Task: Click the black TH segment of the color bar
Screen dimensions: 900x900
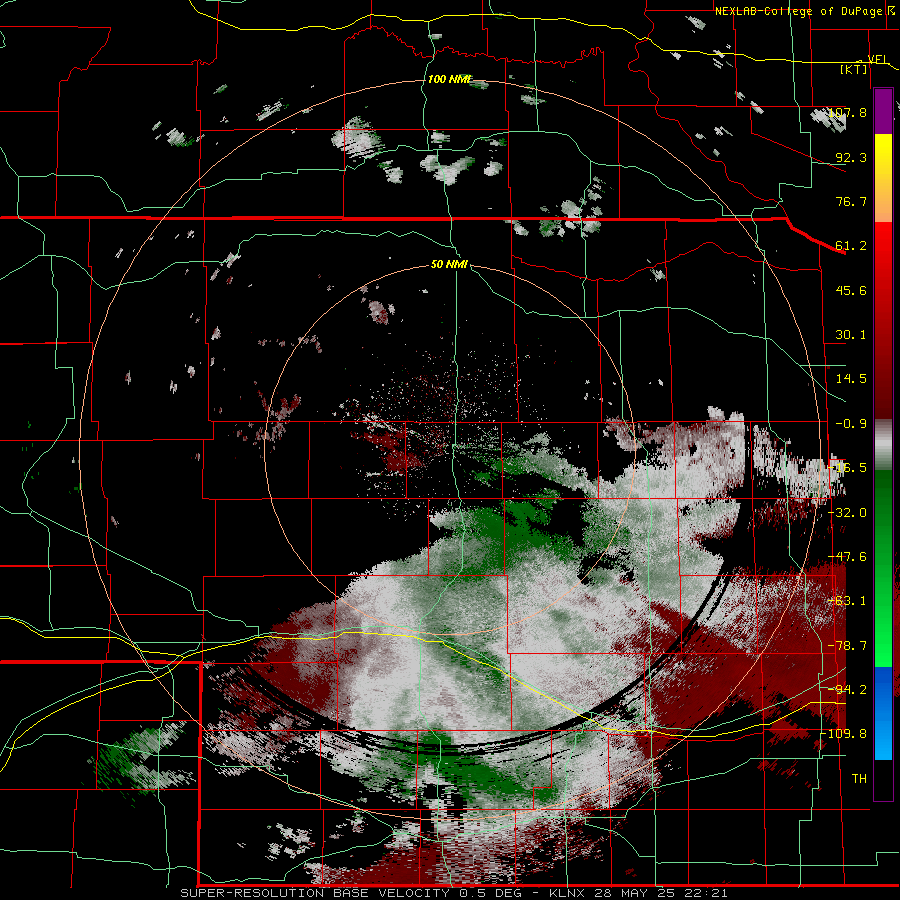Action: point(883,779)
